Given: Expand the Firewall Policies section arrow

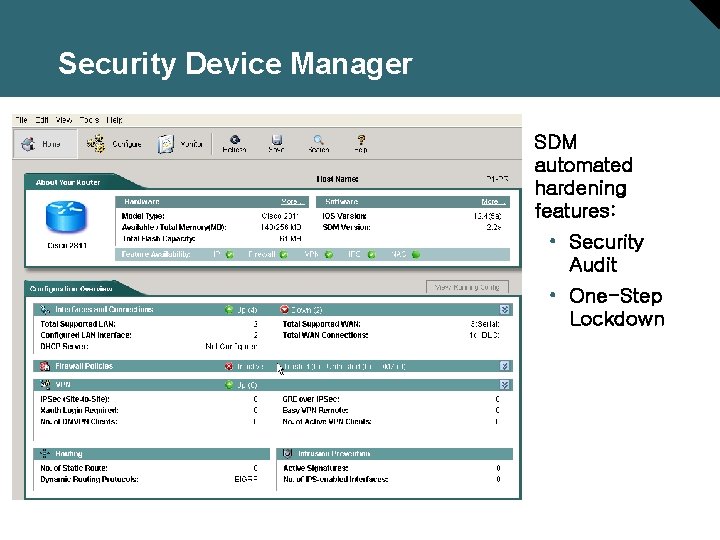Looking at the screenshot, I should pos(504,366).
